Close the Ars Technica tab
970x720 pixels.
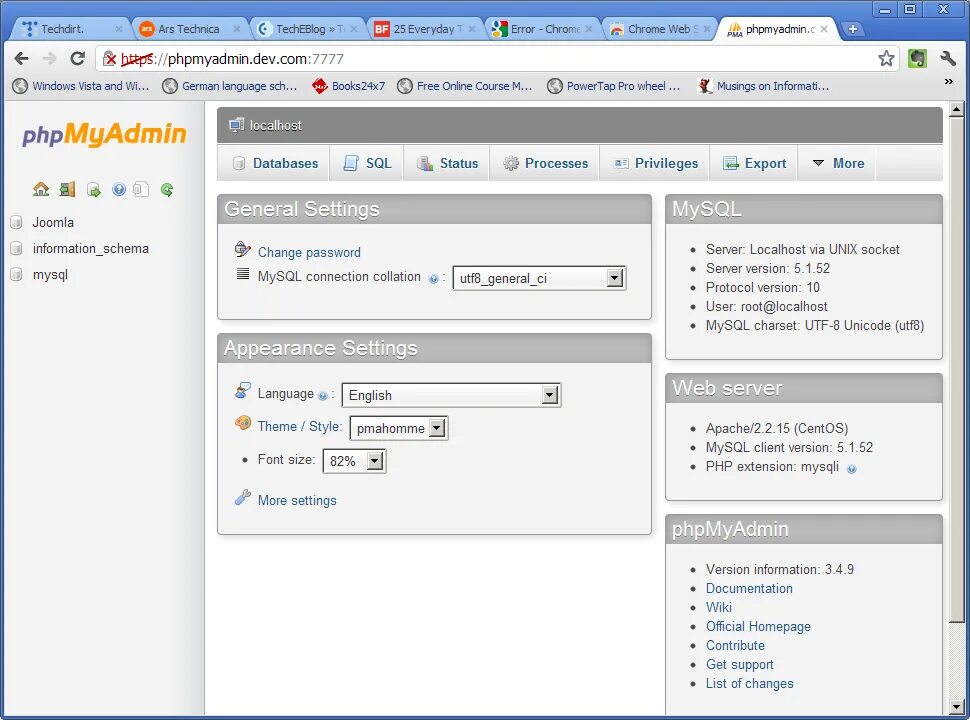(236, 29)
